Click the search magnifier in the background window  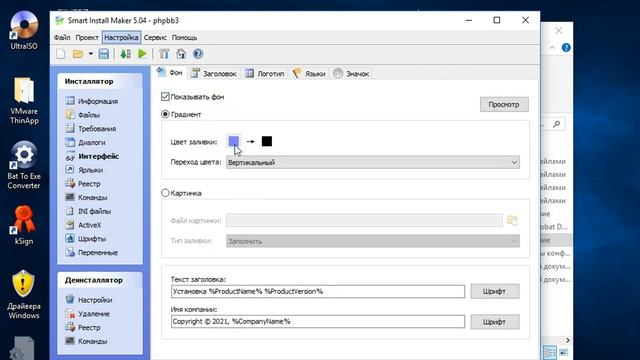click(x=557, y=124)
